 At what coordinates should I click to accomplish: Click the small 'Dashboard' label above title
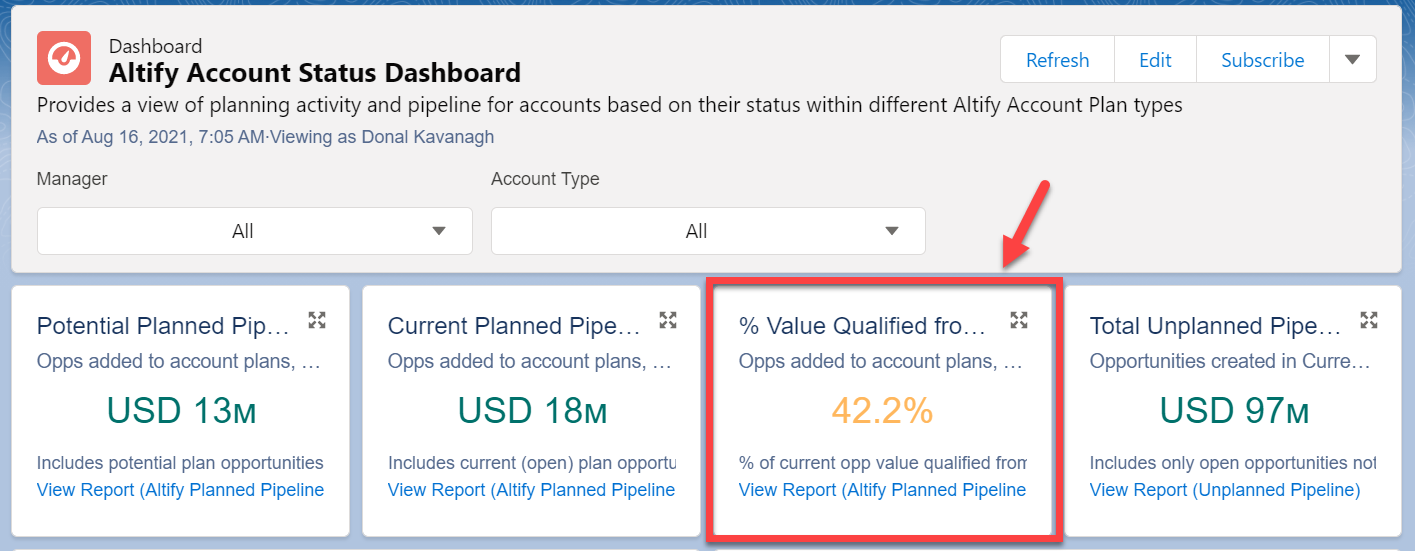tap(155, 46)
